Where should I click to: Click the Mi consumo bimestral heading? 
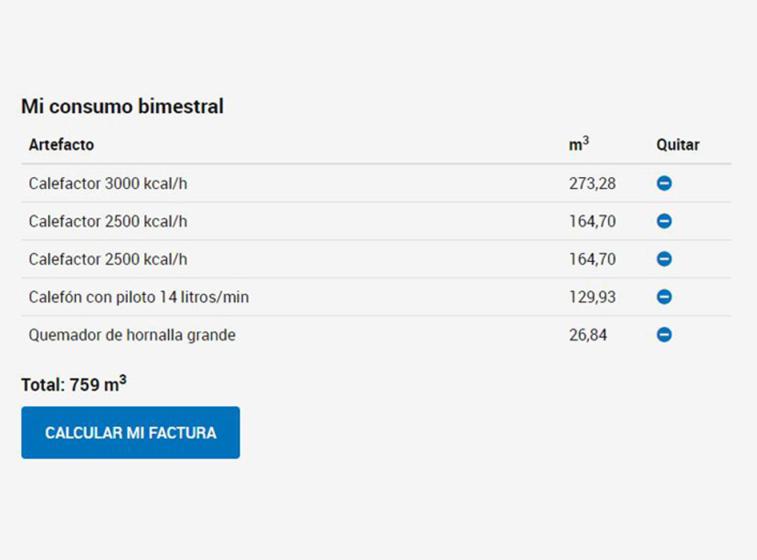coord(122,106)
